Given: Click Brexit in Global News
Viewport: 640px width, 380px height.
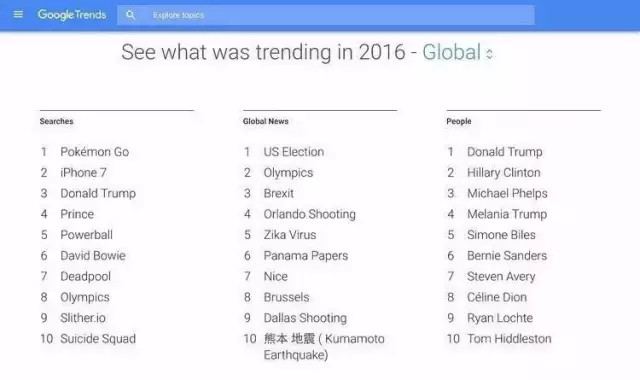Looking at the screenshot, I should (x=278, y=193).
